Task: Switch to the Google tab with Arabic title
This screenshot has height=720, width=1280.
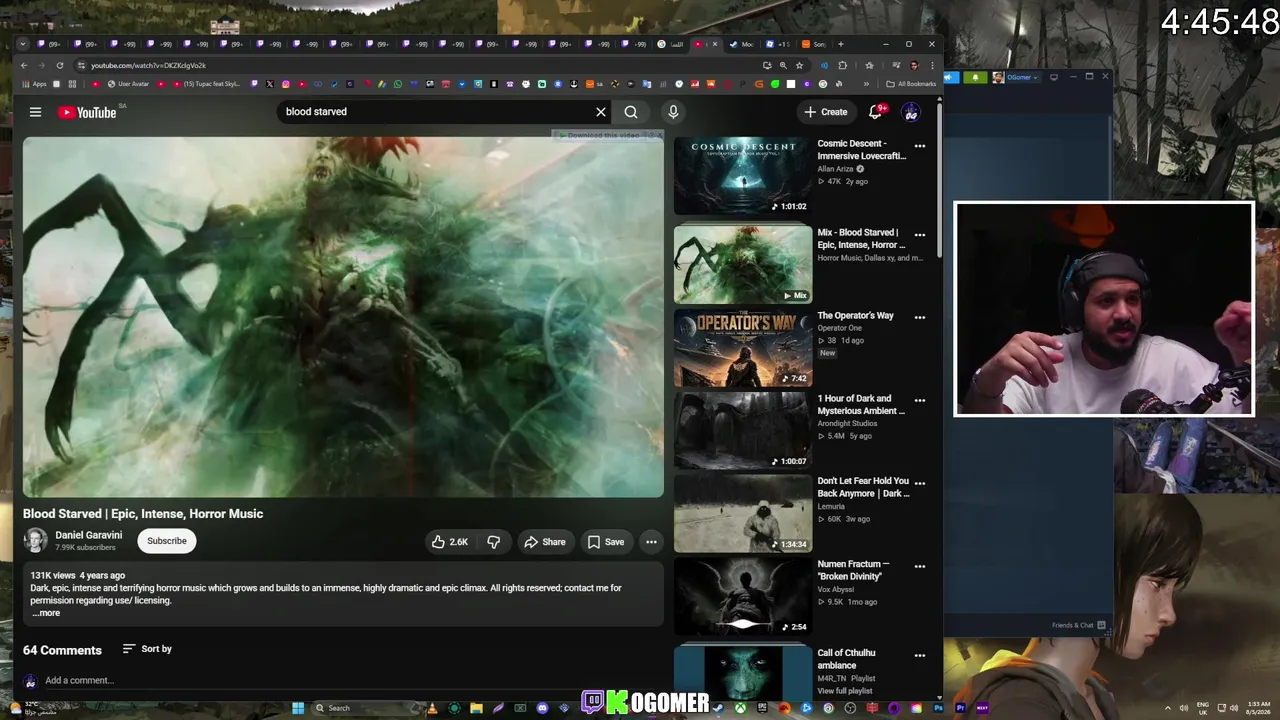Action: pyautogui.click(x=671, y=44)
